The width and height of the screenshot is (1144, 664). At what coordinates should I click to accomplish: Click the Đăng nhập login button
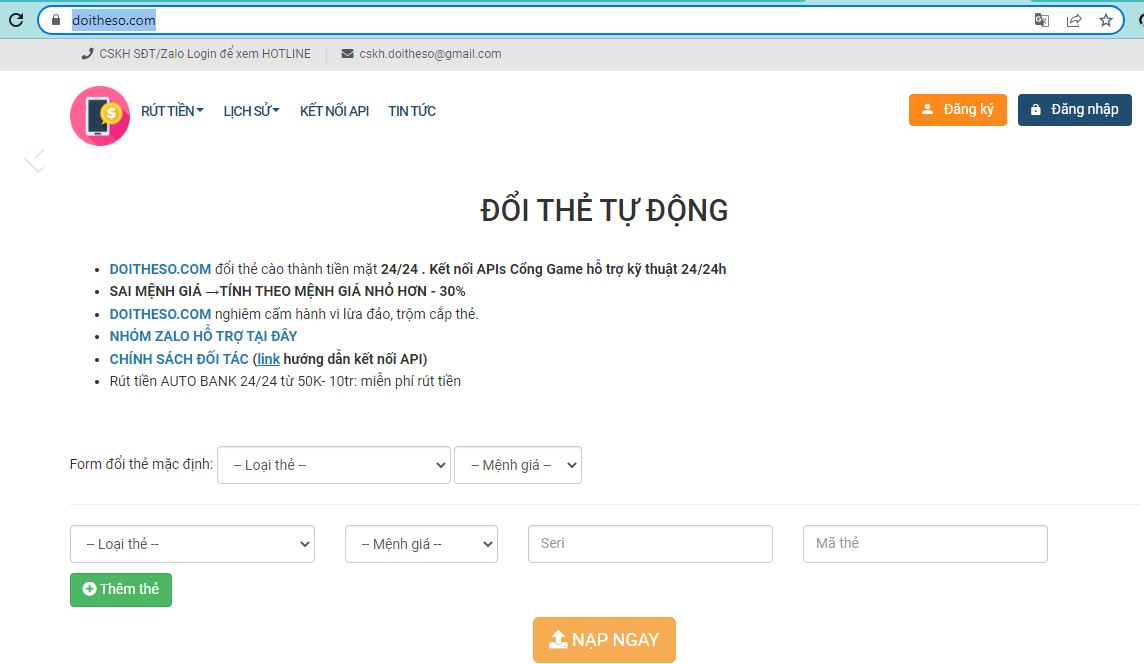(x=1075, y=109)
